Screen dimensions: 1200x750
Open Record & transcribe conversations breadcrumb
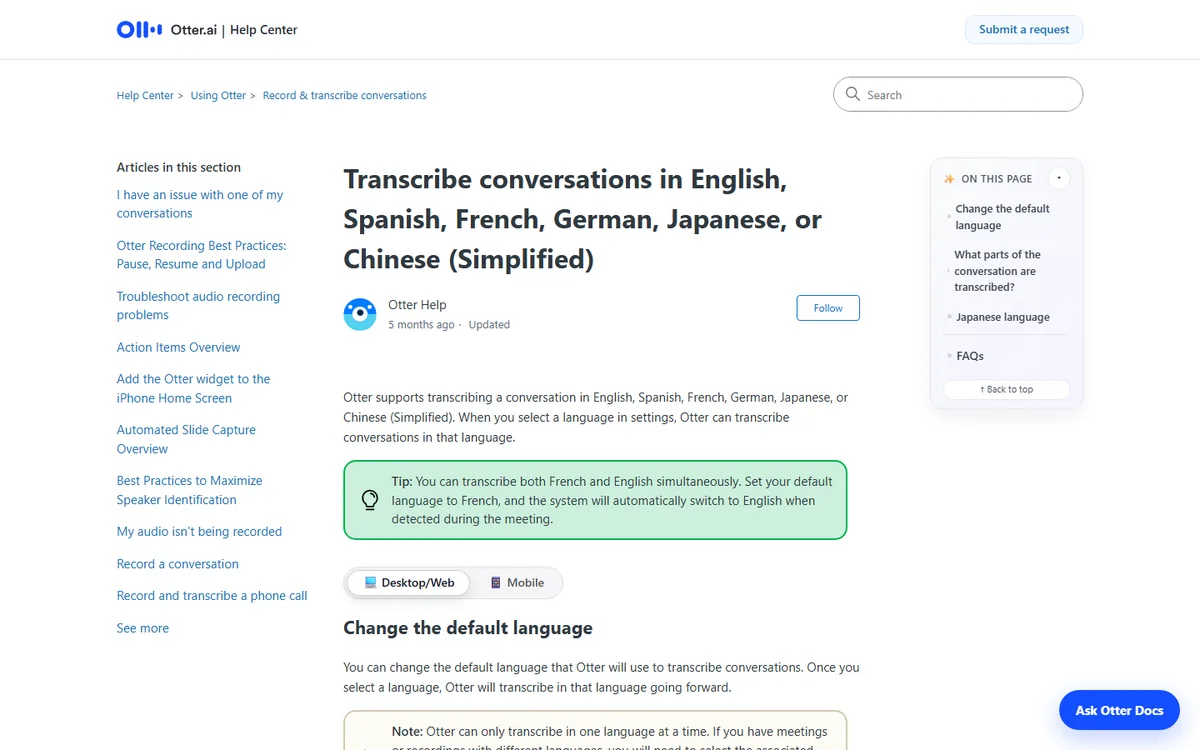click(345, 96)
